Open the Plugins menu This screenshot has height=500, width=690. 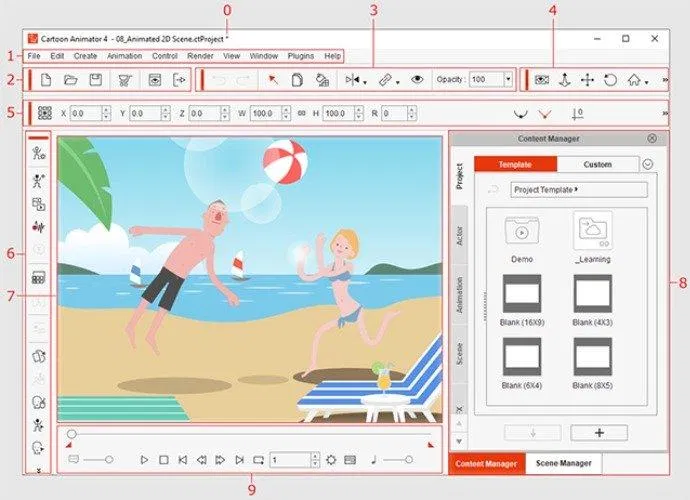coord(301,56)
